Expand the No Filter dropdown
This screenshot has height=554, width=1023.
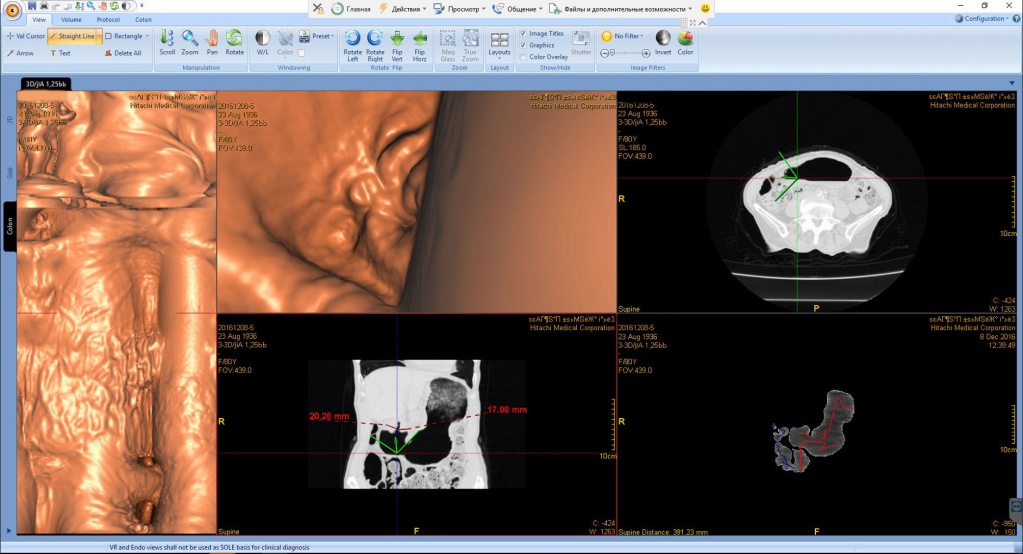(x=623, y=36)
